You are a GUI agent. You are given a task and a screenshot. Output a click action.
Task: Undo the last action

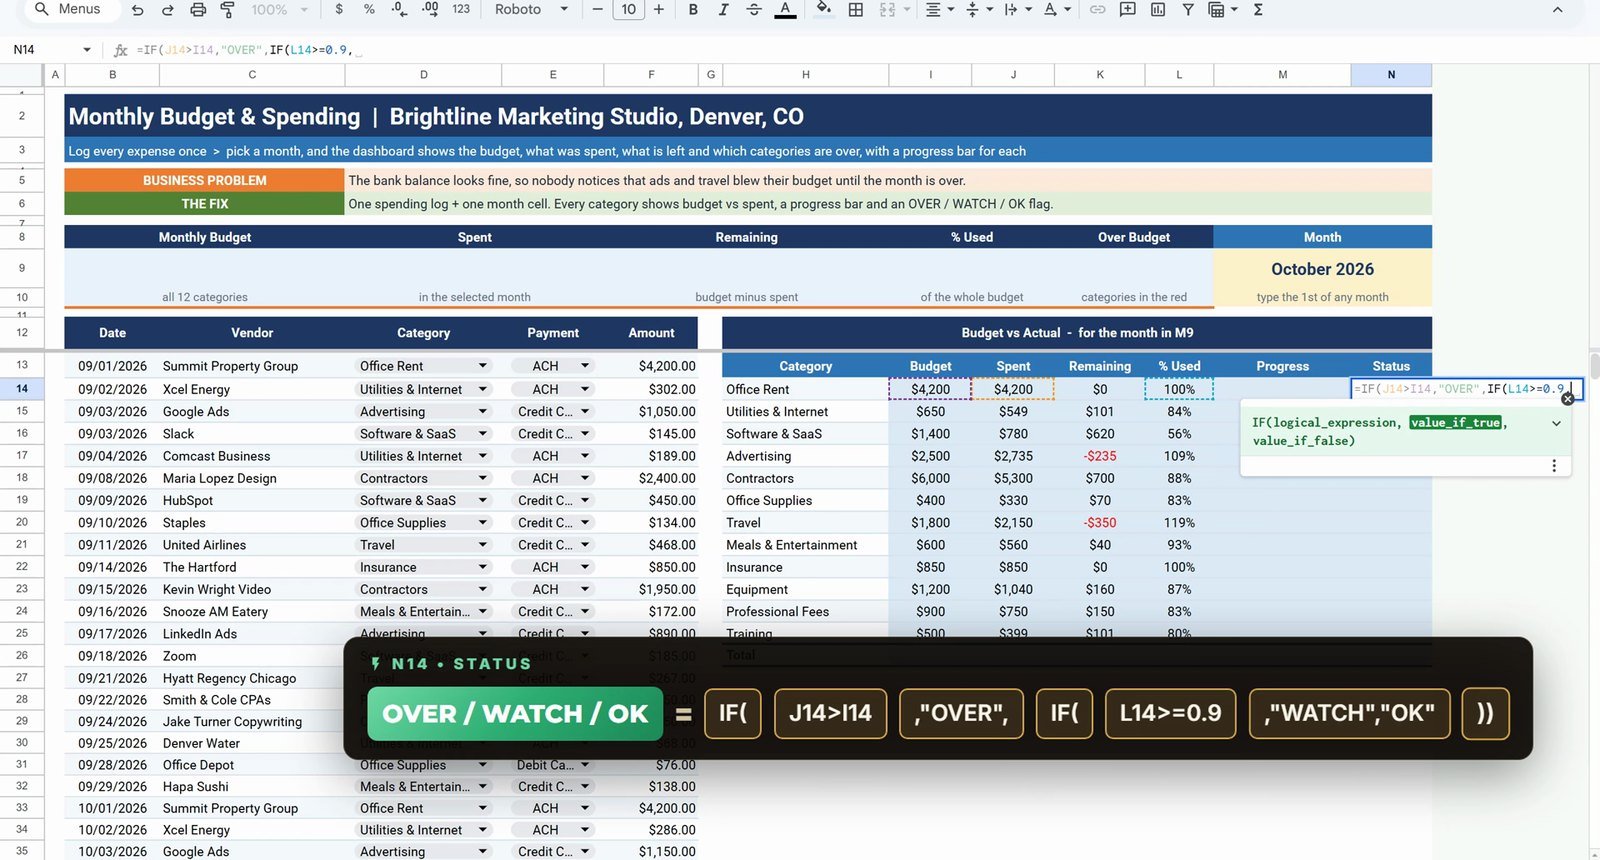tap(137, 9)
